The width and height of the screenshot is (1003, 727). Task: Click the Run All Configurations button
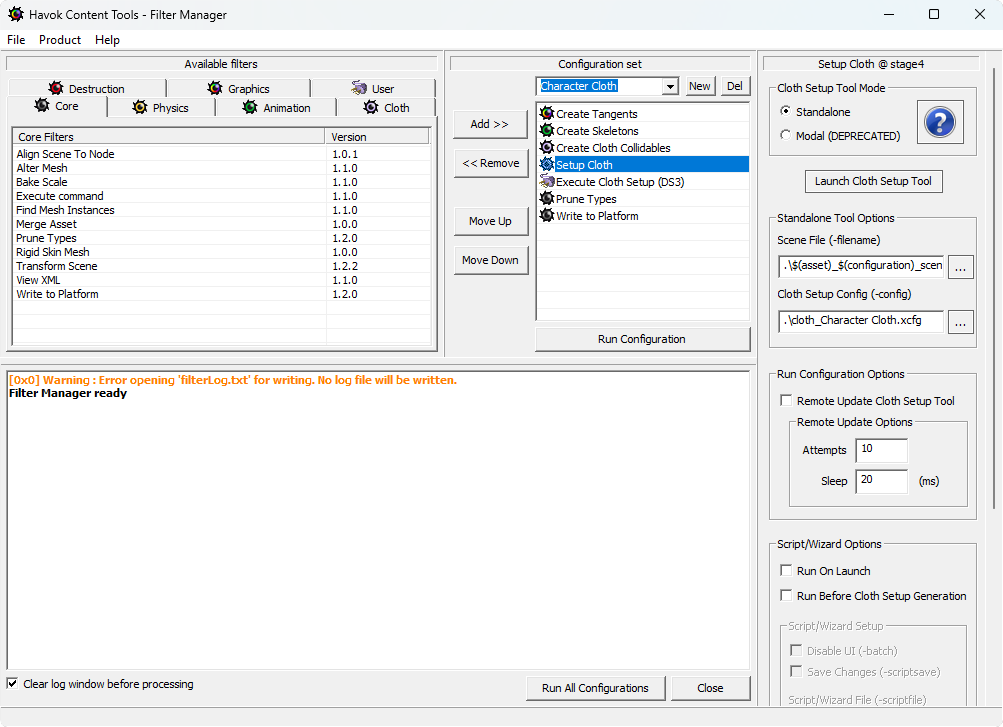tap(595, 688)
